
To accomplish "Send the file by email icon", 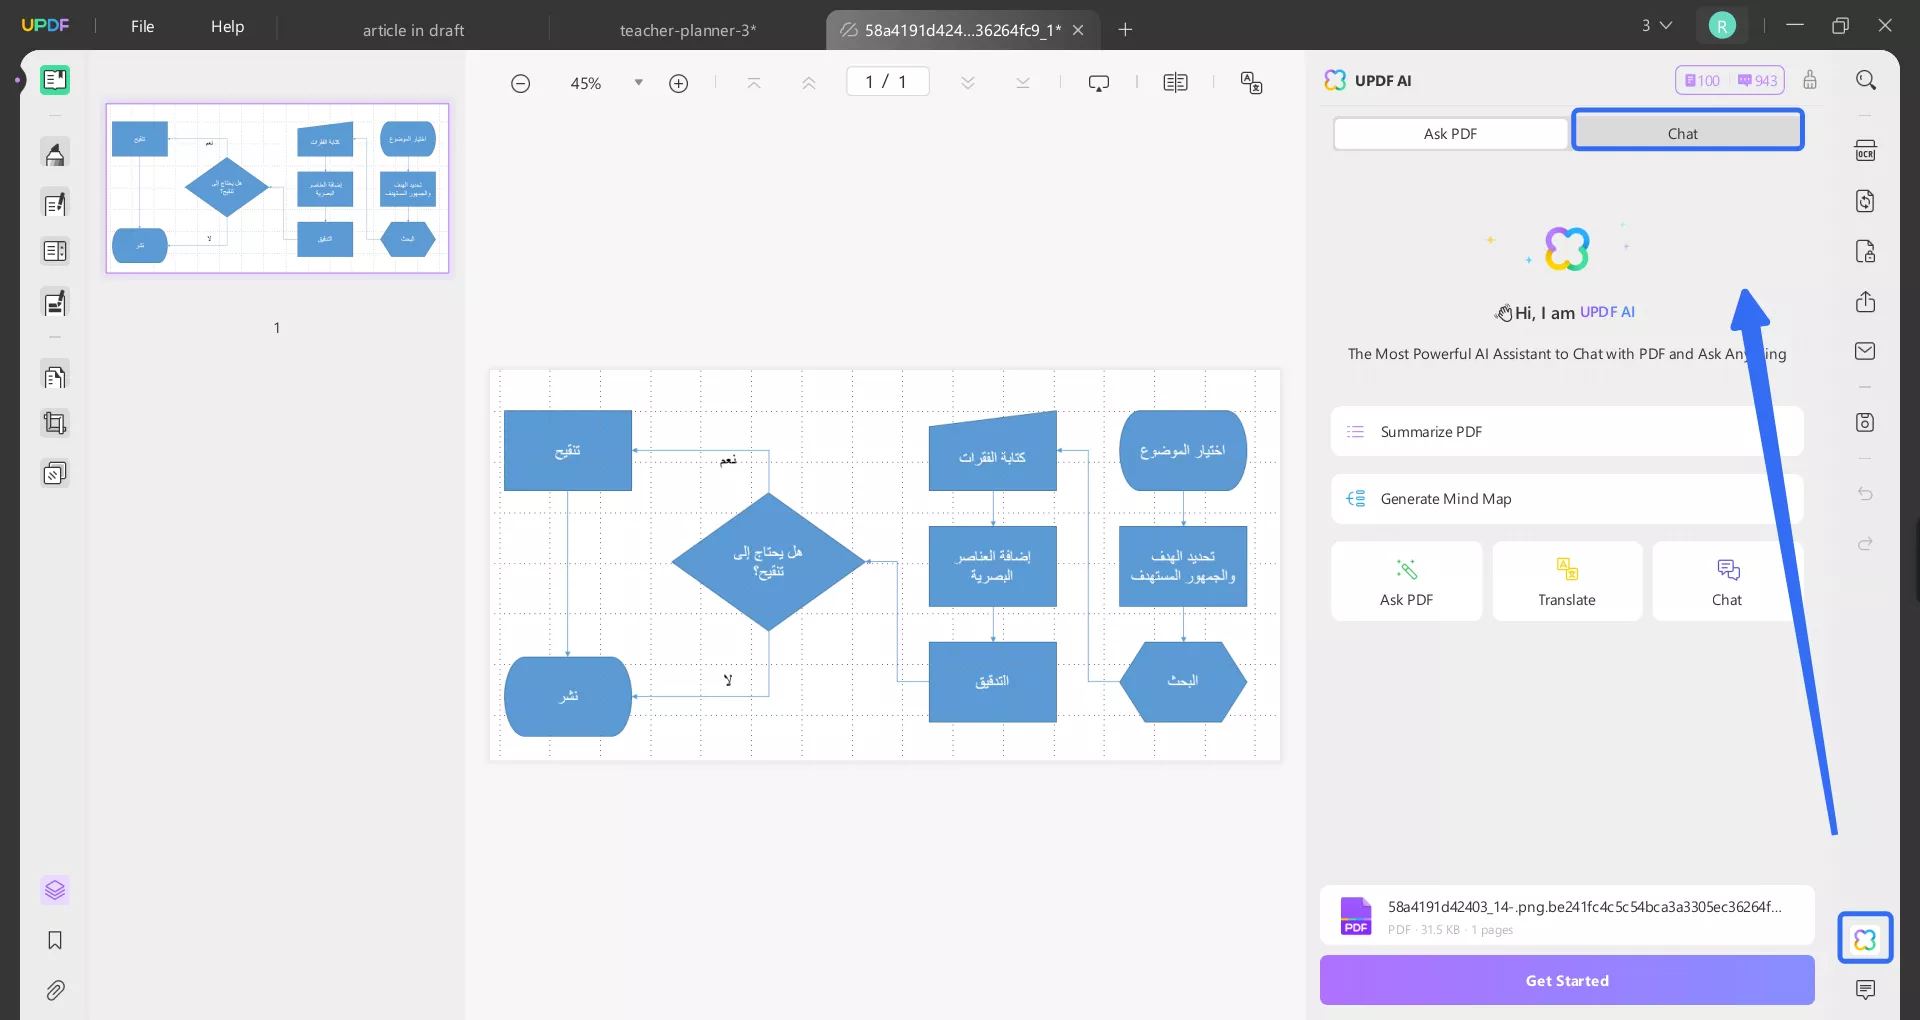I will click(x=1865, y=351).
